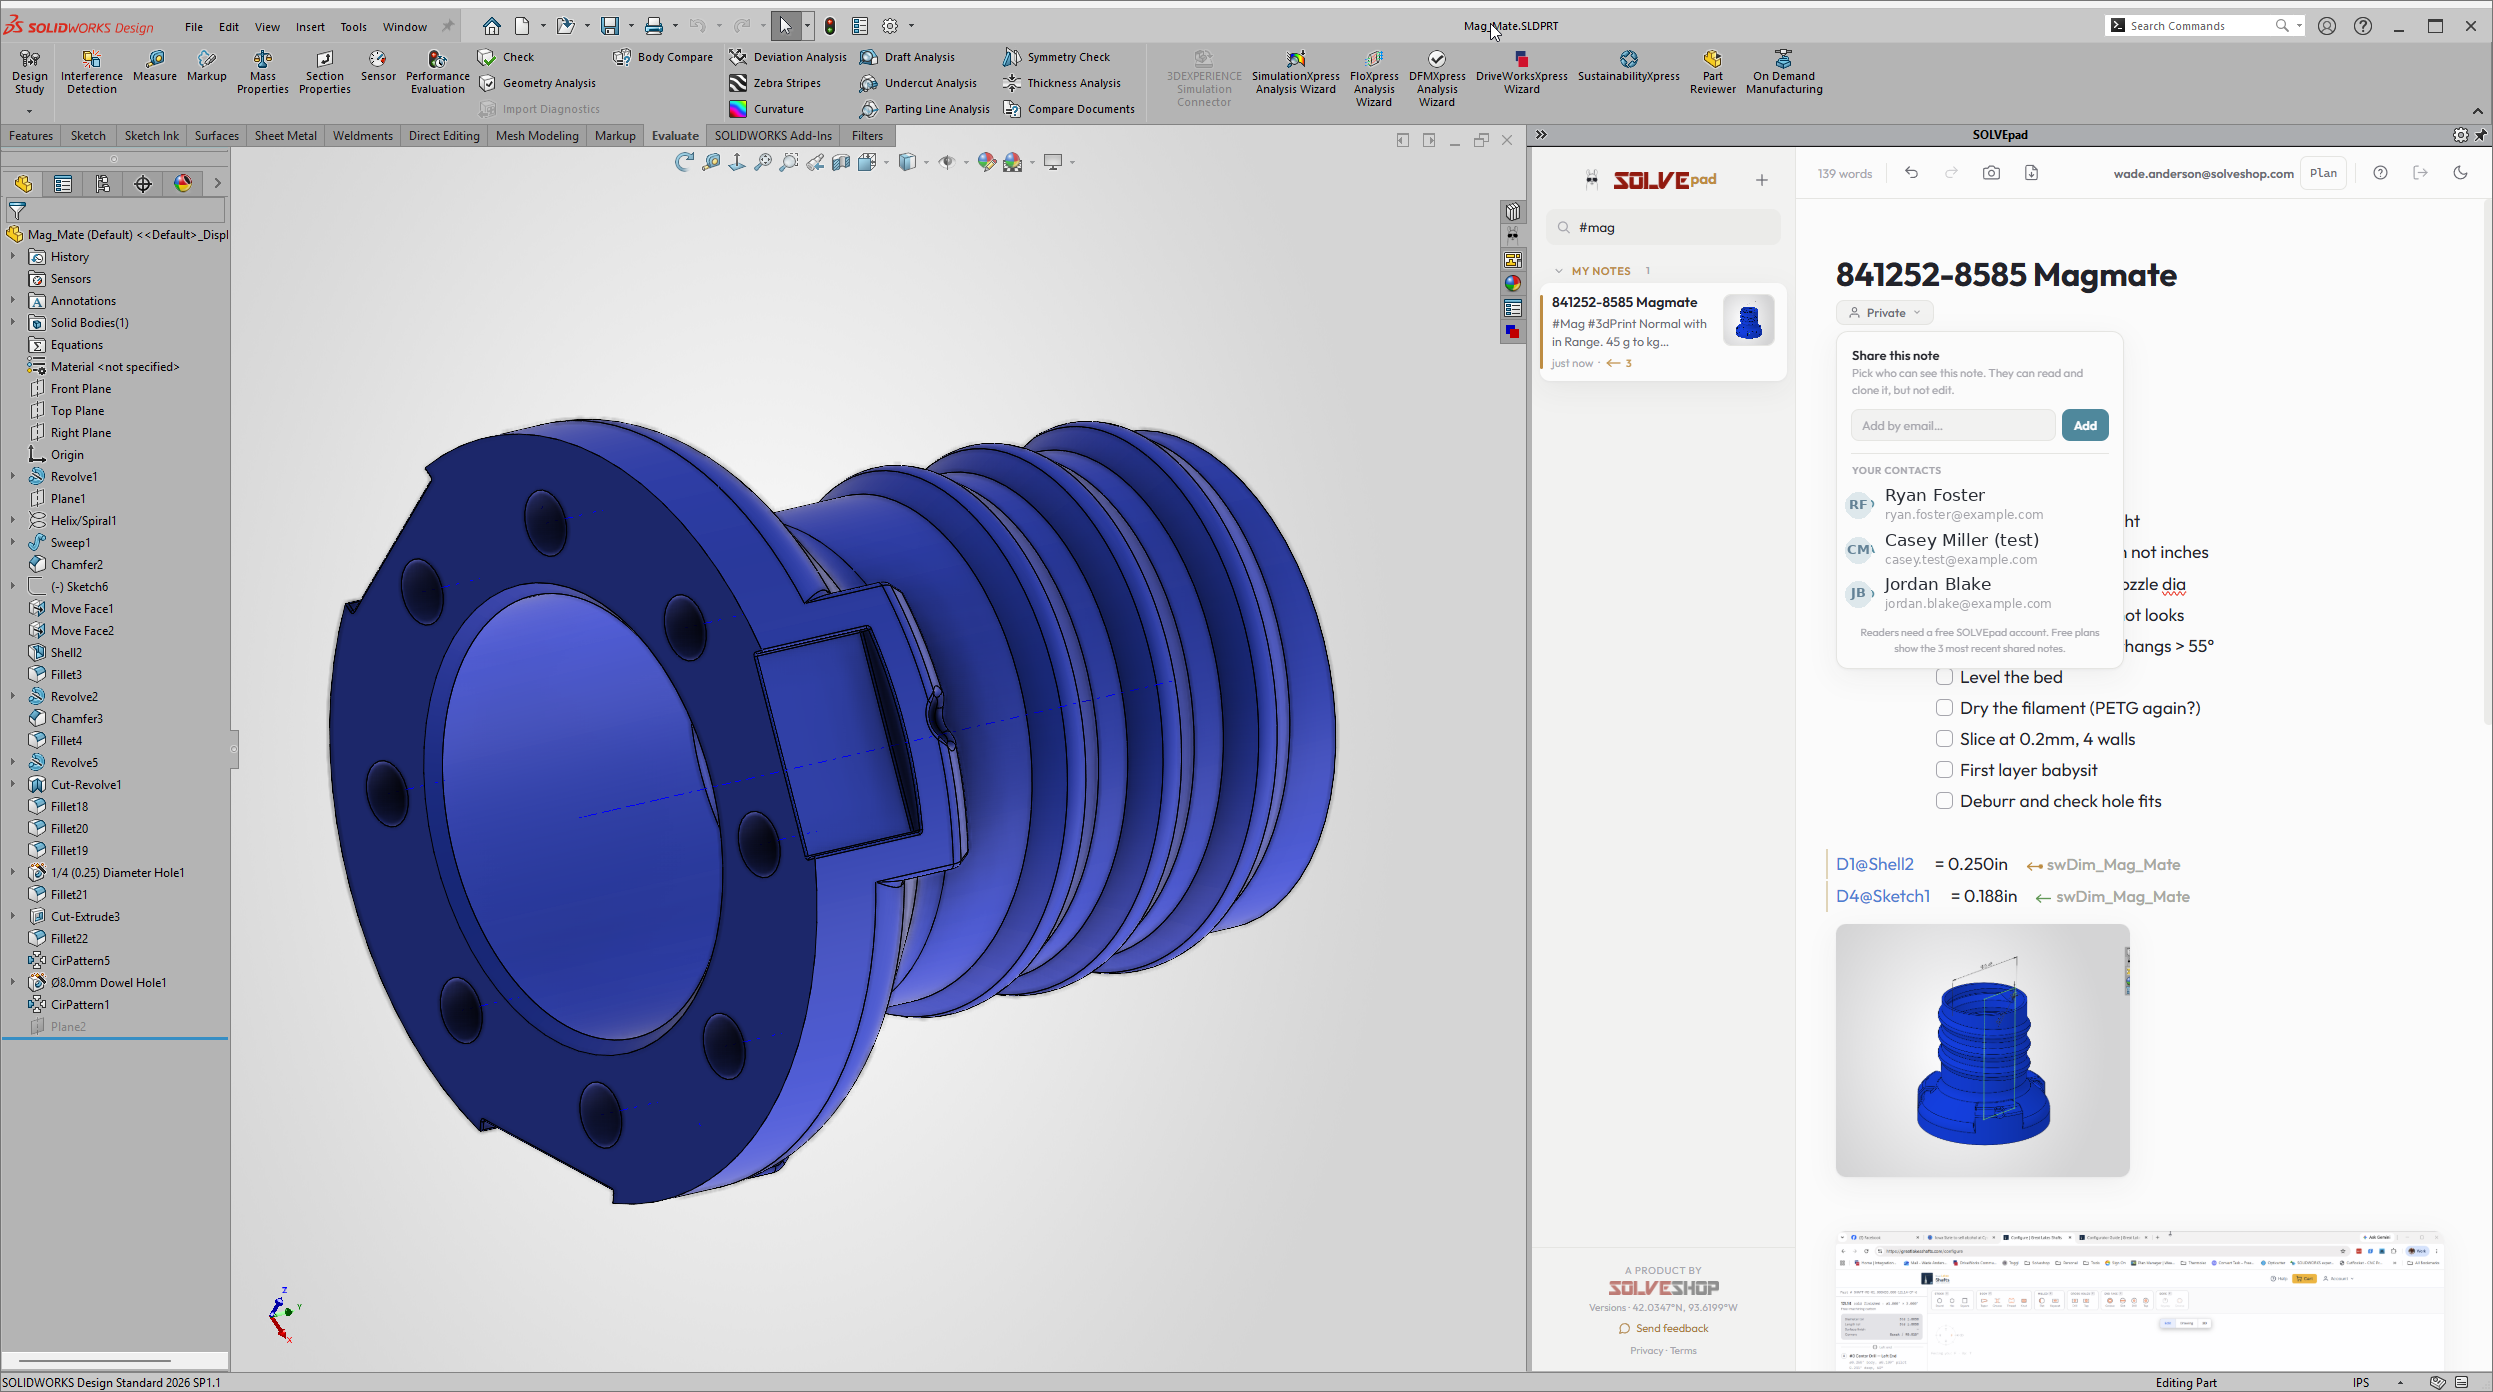Viewport: 2493px width, 1392px height.
Task: Toggle SOLVEpad dark mode moon icon
Action: click(x=2460, y=173)
